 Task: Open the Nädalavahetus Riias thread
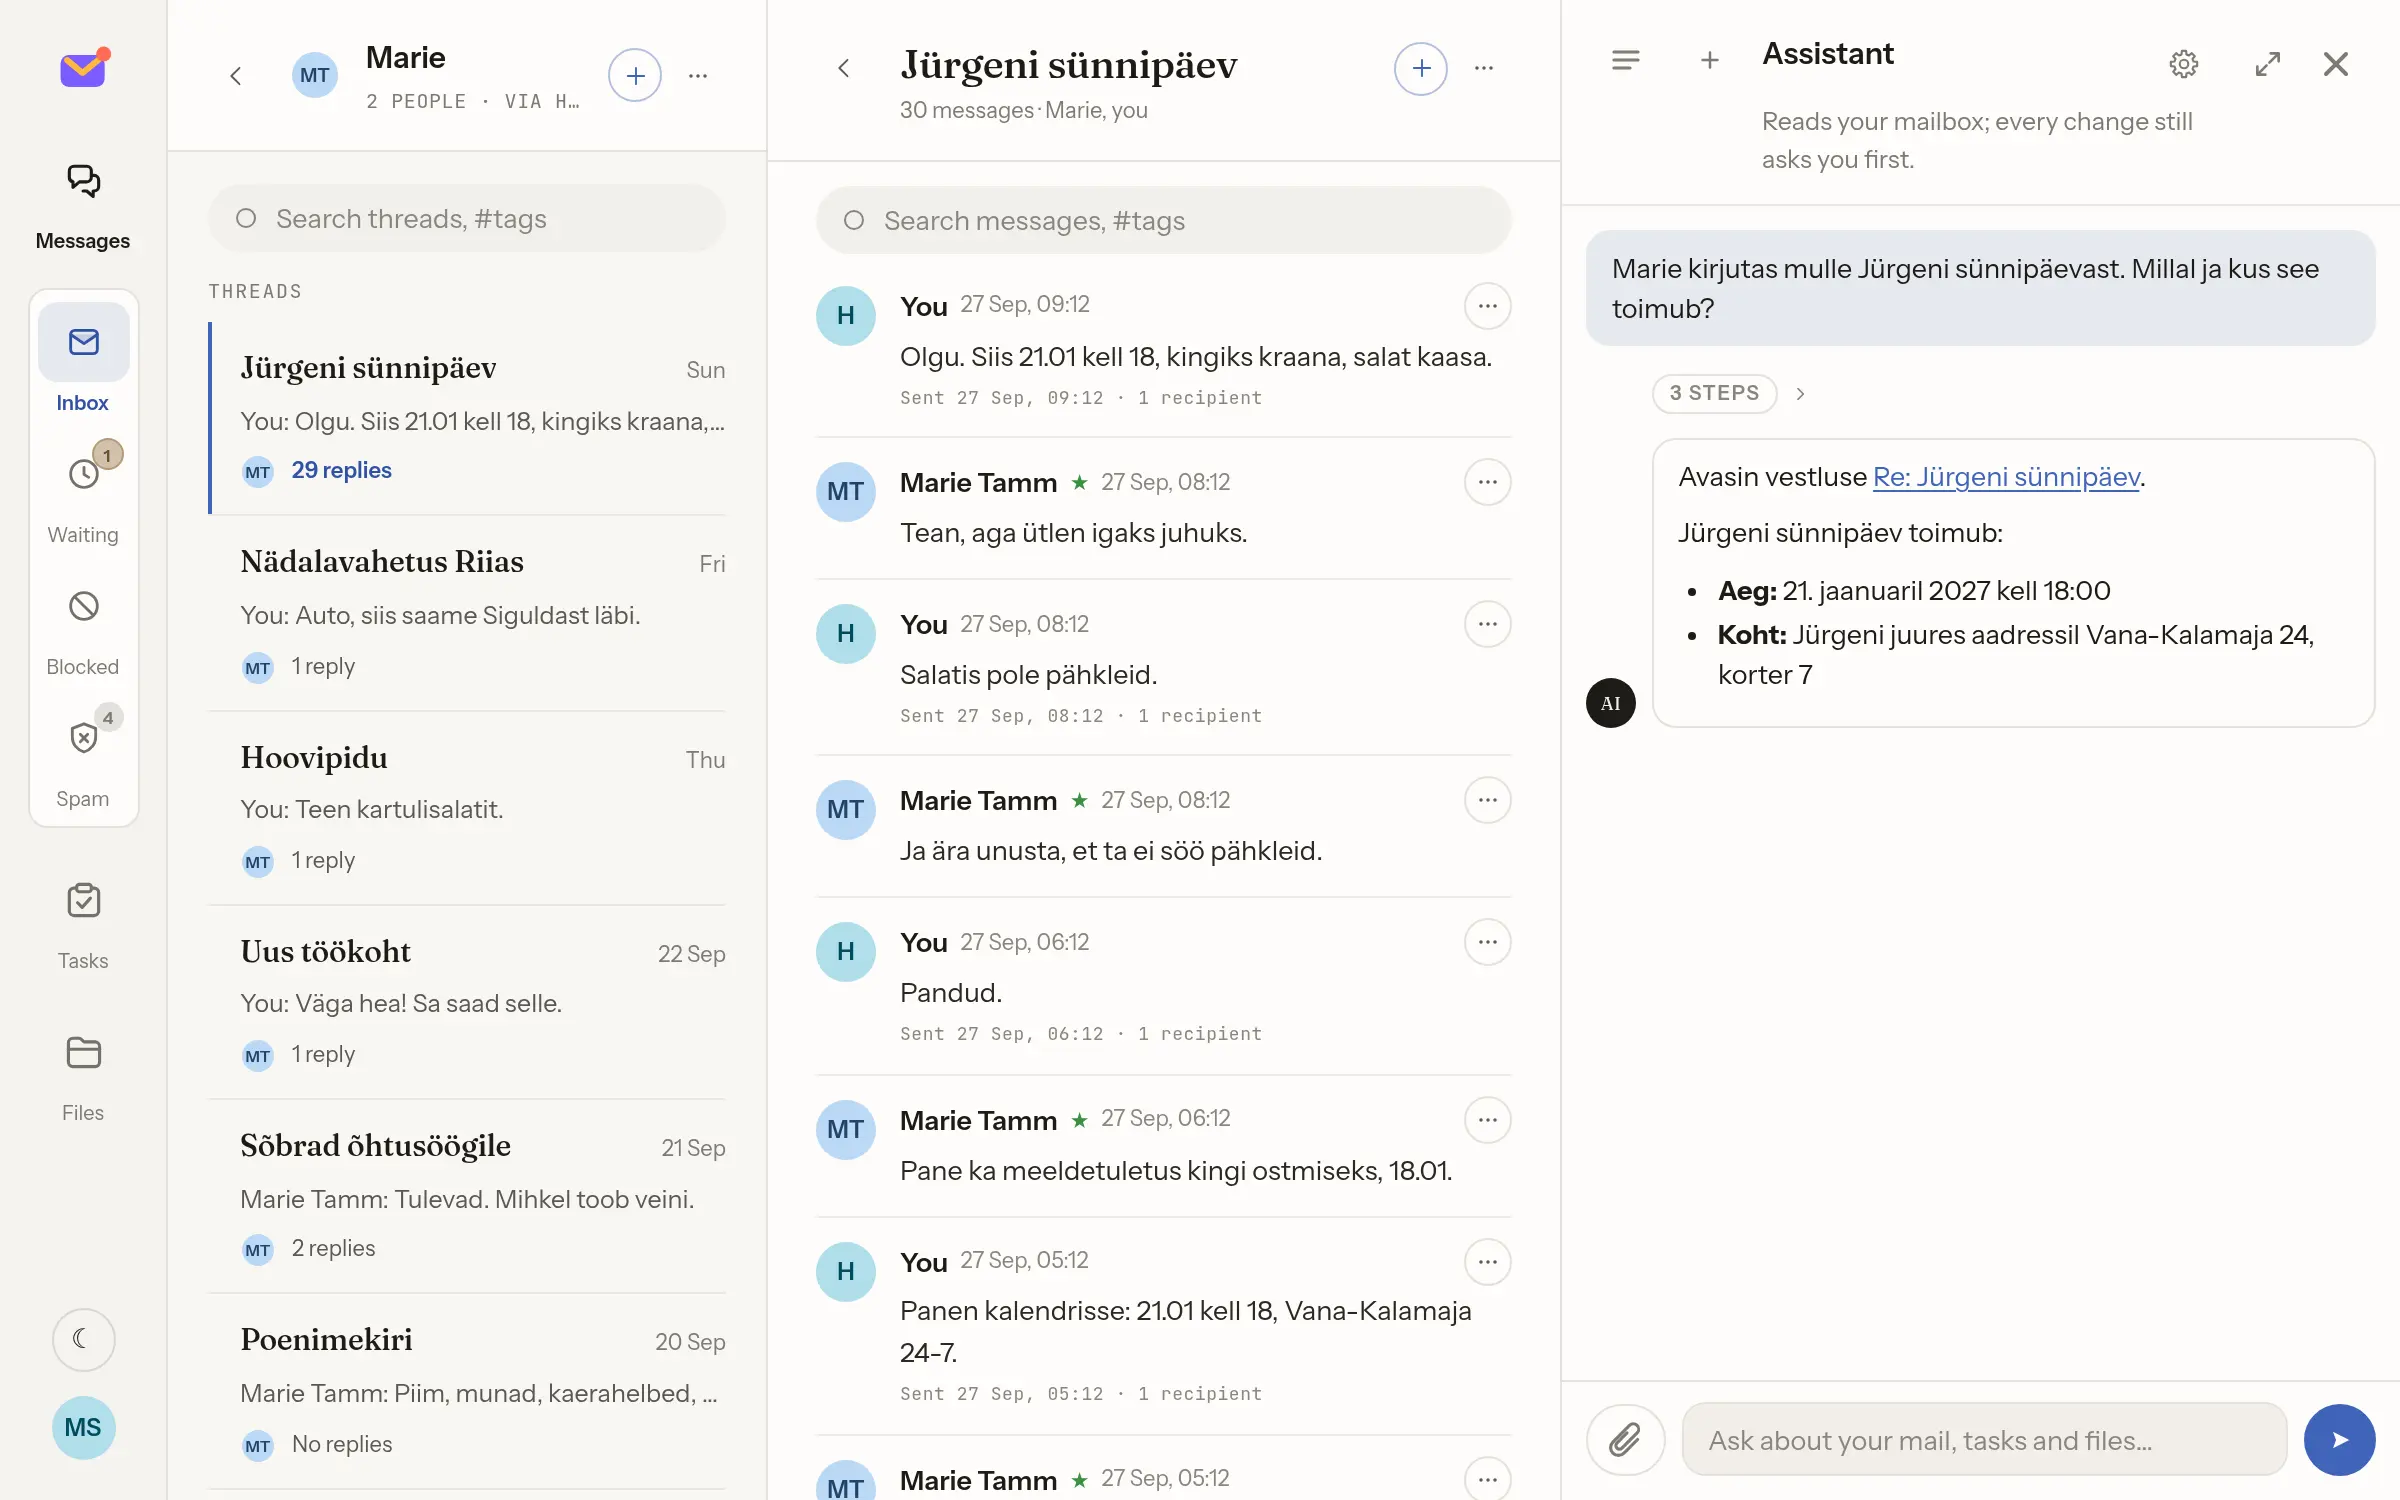467,613
